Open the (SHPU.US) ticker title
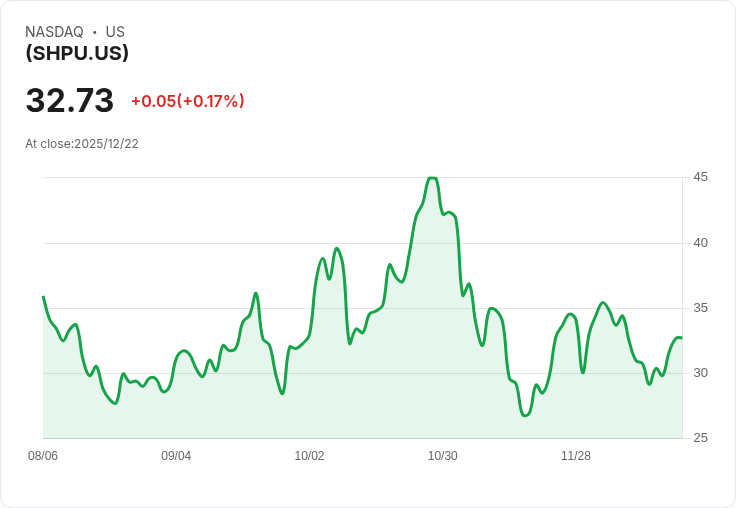Image resolution: width=736 pixels, height=508 pixels. (77, 54)
